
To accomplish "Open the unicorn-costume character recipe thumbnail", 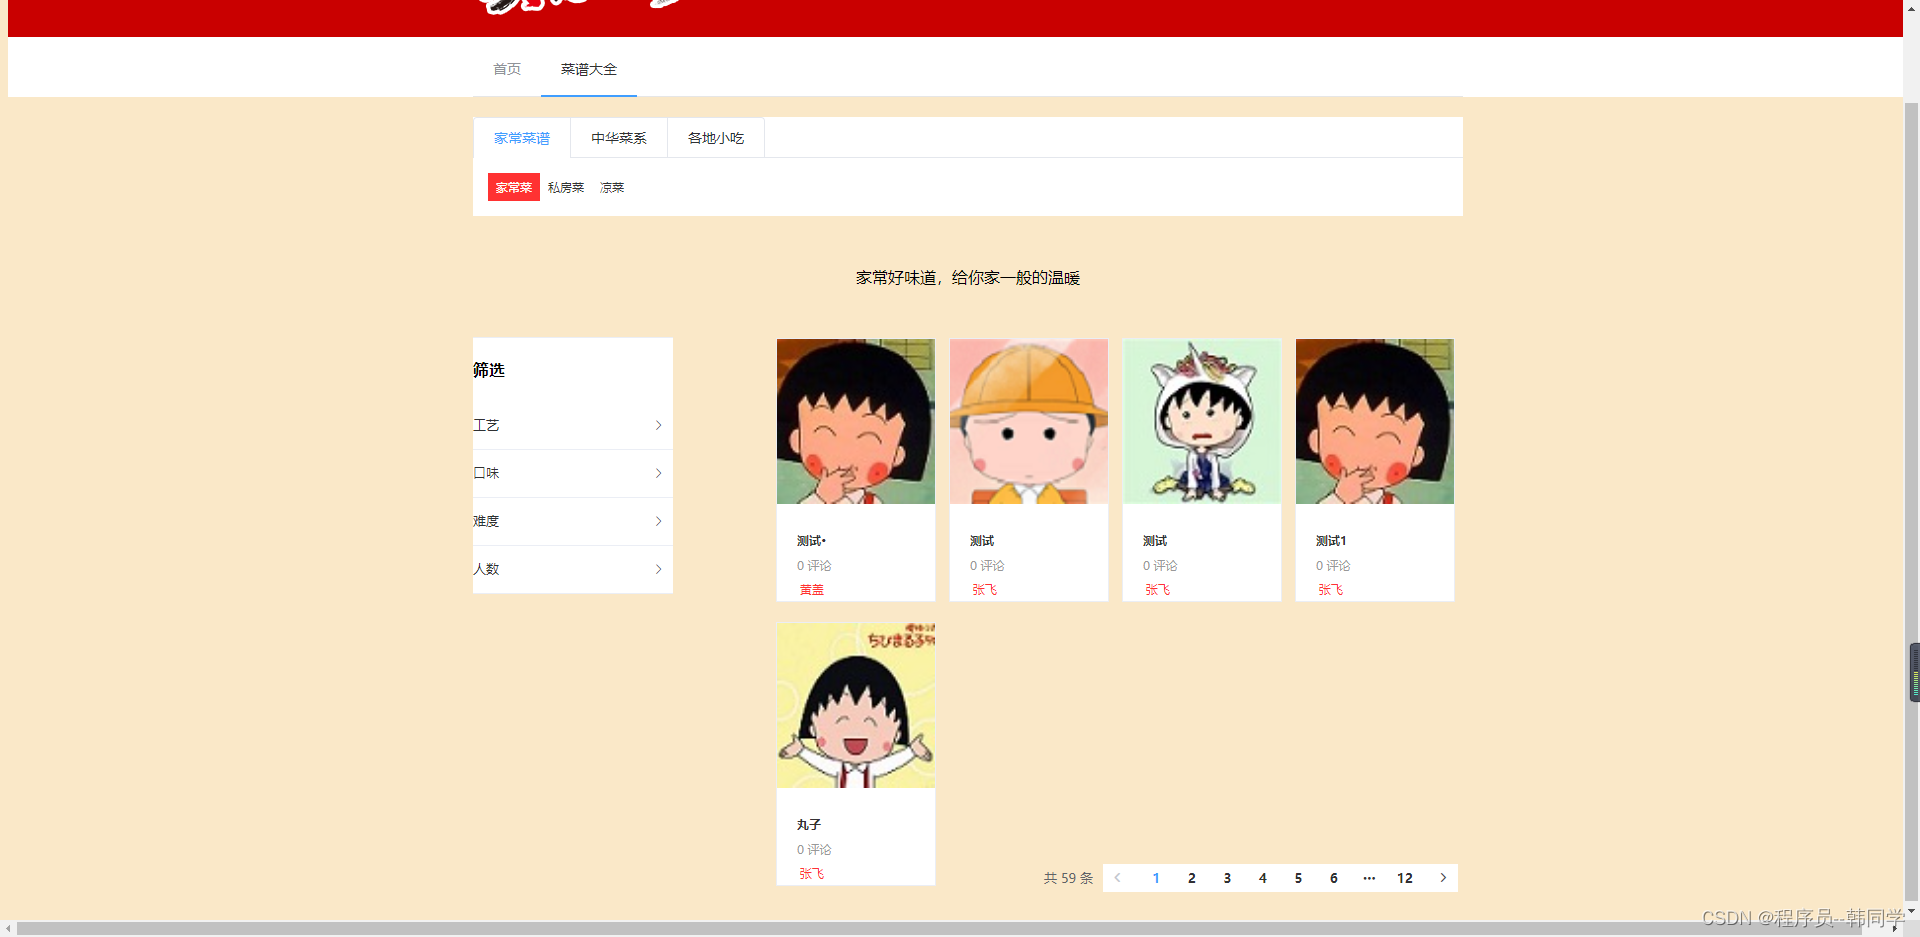I will point(1202,421).
